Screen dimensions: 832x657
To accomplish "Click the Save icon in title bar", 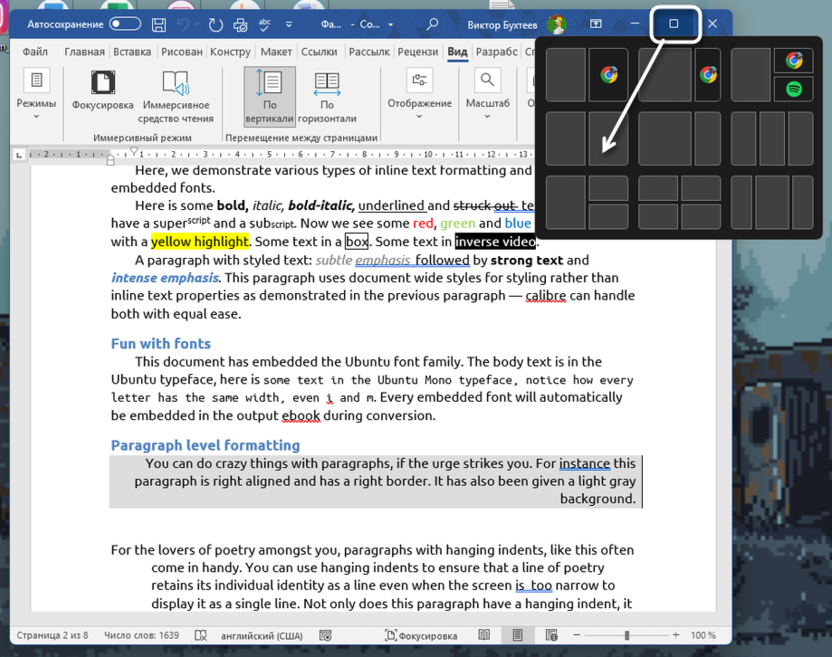I will pos(159,24).
